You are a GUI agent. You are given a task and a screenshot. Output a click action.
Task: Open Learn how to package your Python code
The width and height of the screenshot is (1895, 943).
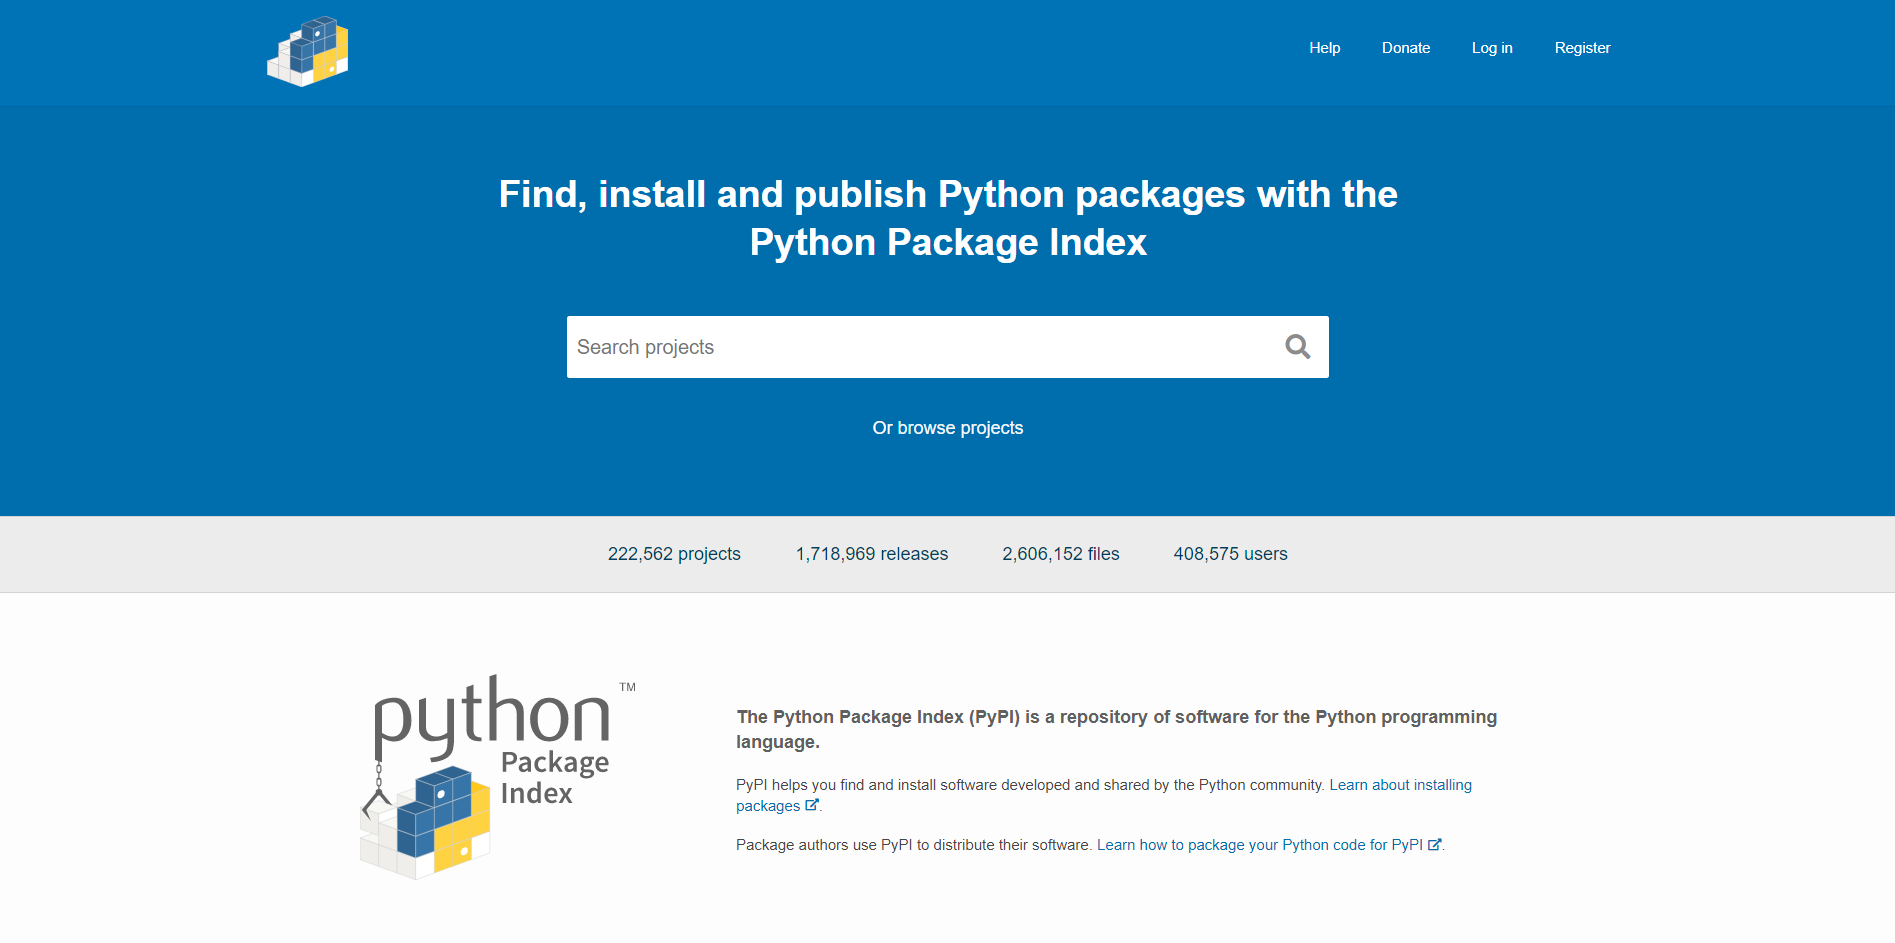(1260, 844)
